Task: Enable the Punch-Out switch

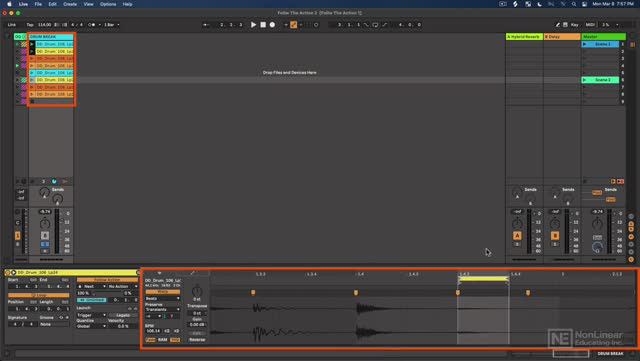Action: point(384,25)
